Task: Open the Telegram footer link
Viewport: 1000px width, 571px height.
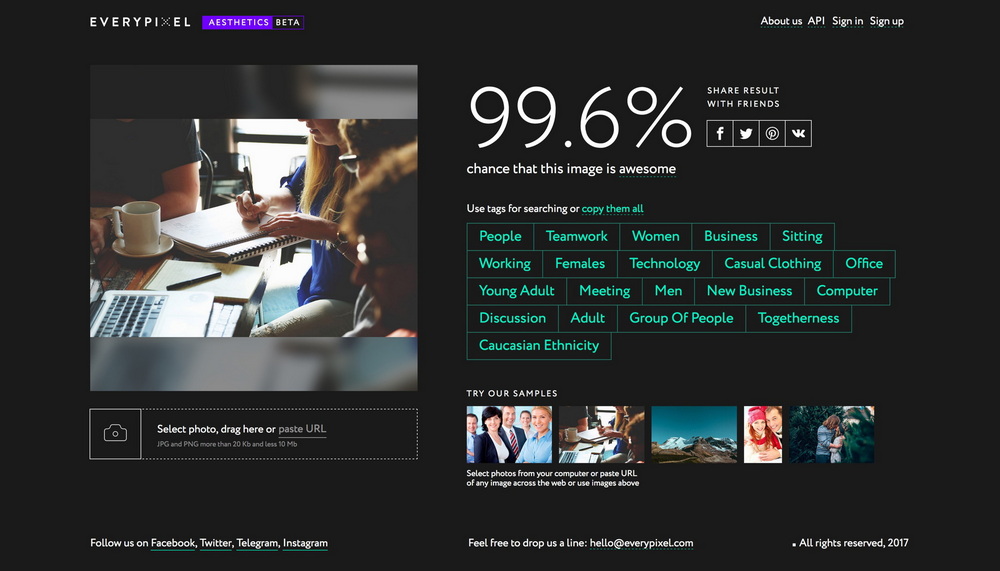Action: point(256,543)
